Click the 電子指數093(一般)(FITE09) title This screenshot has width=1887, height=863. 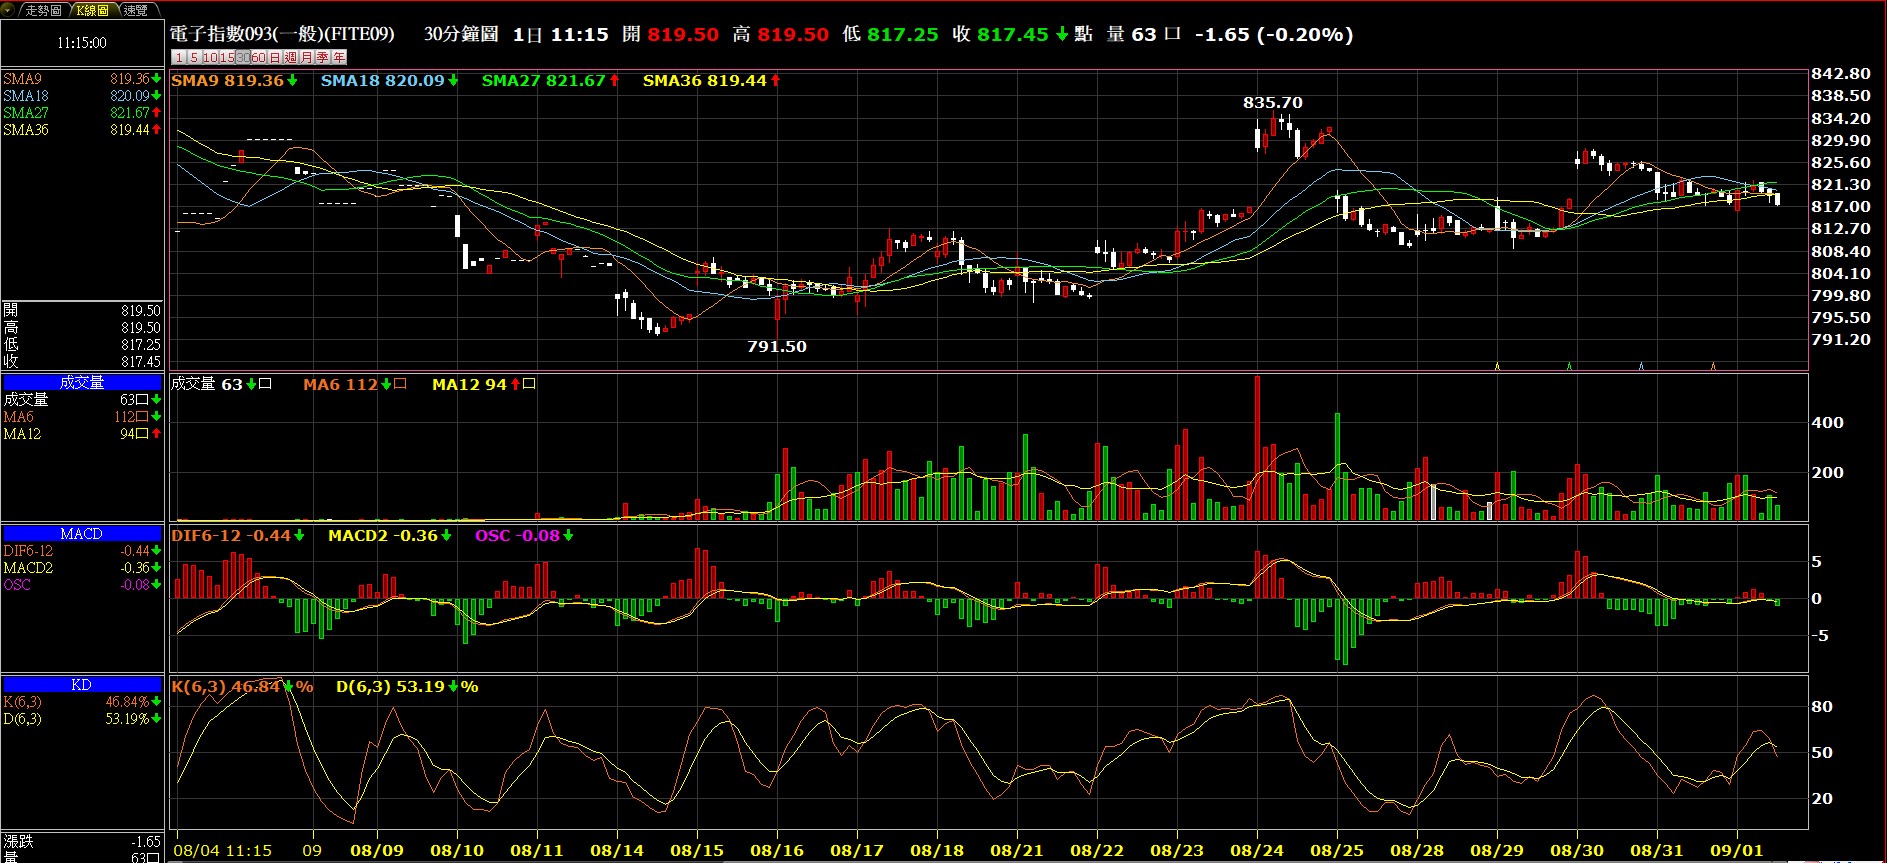[x=282, y=34]
